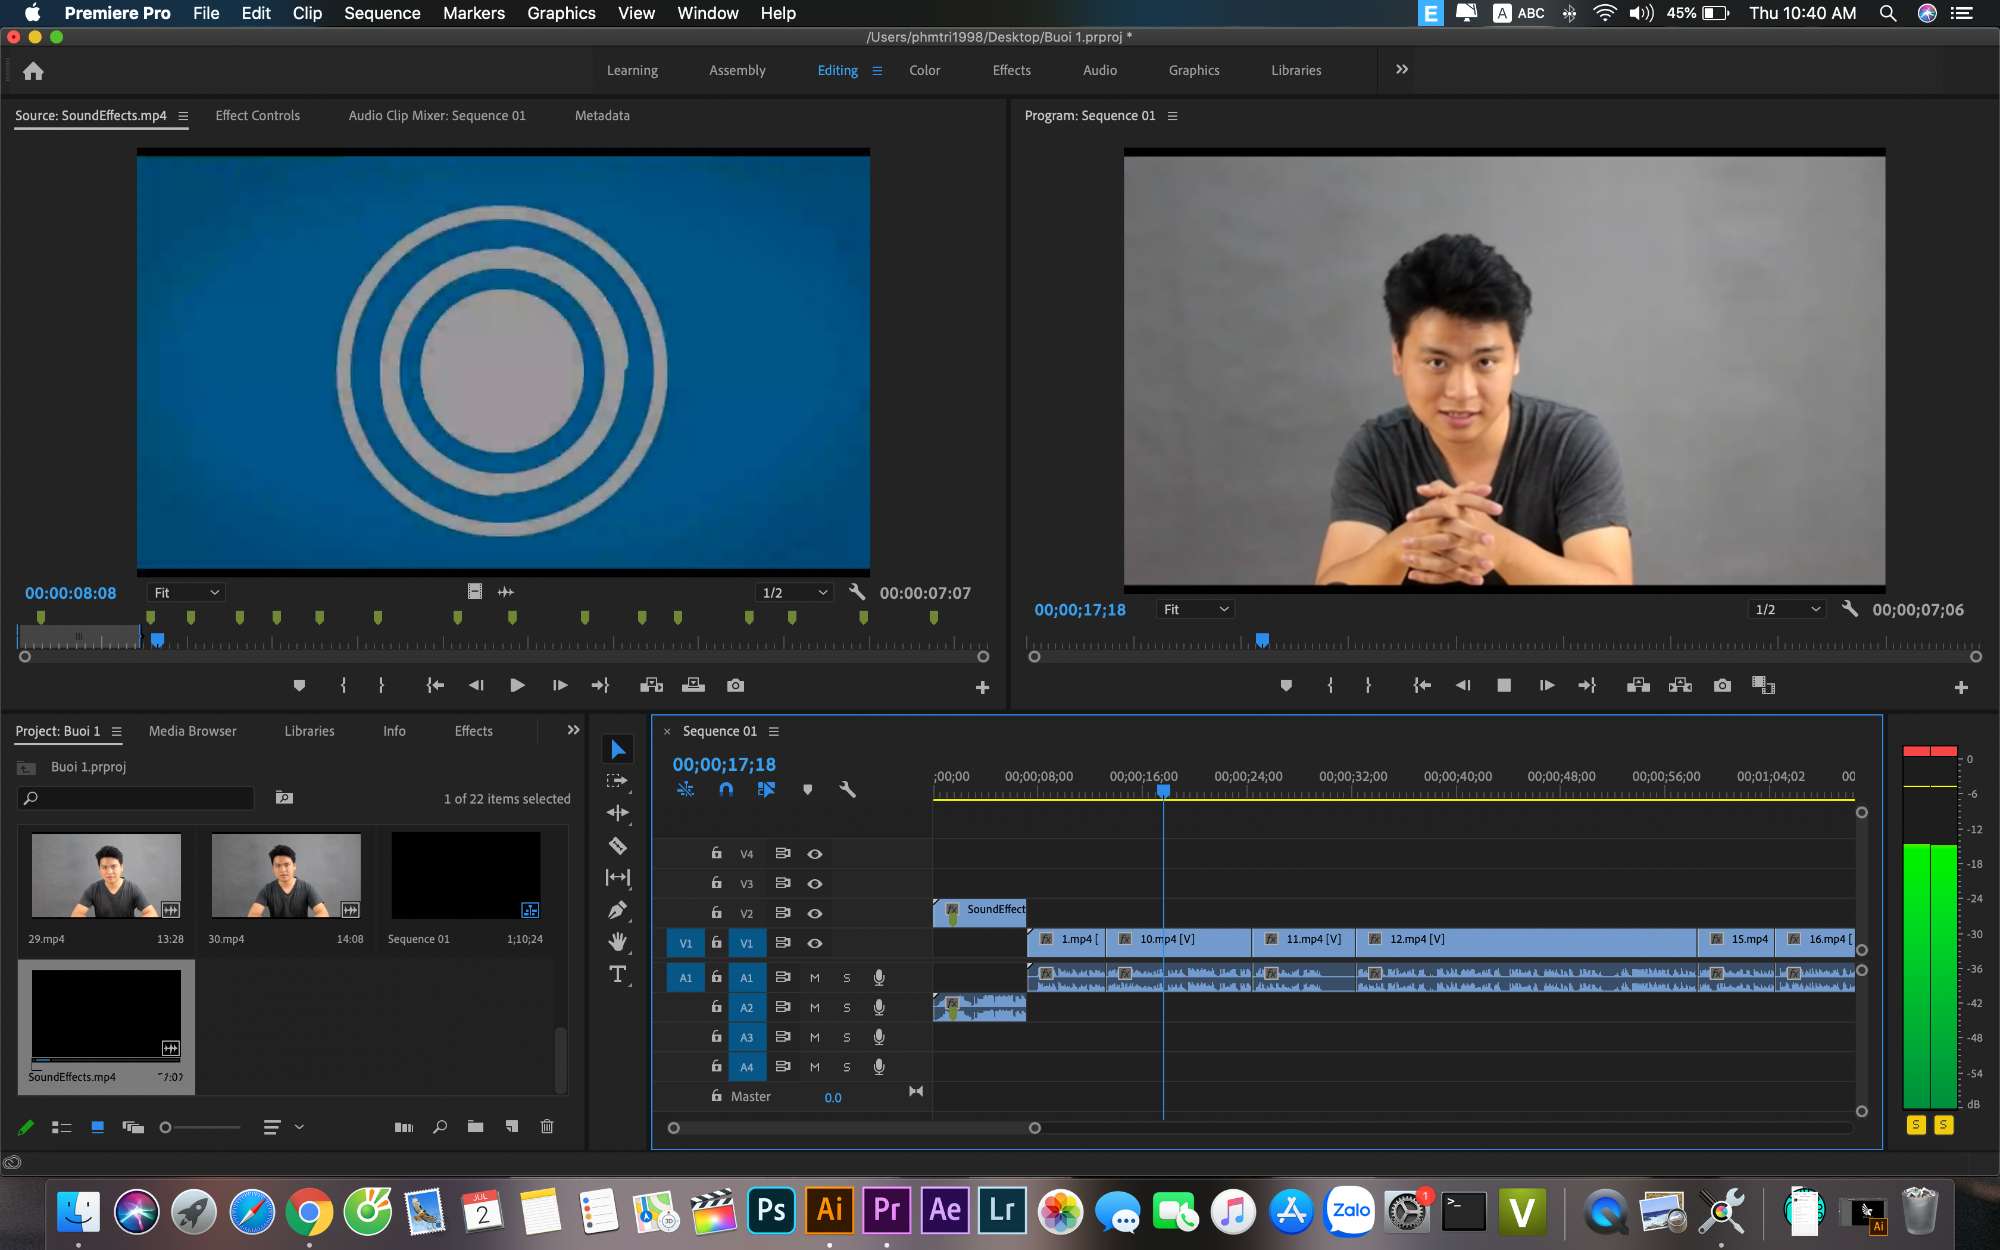Open Source monitor Fit zoom dropdown
This screenshot has height=1250, width=2000.
(x=186, y=593)
